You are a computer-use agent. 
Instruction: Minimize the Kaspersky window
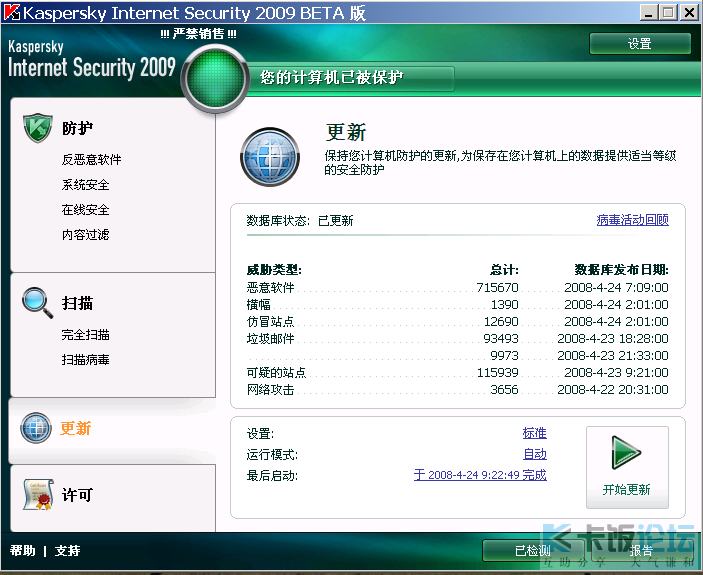point(648,13)
